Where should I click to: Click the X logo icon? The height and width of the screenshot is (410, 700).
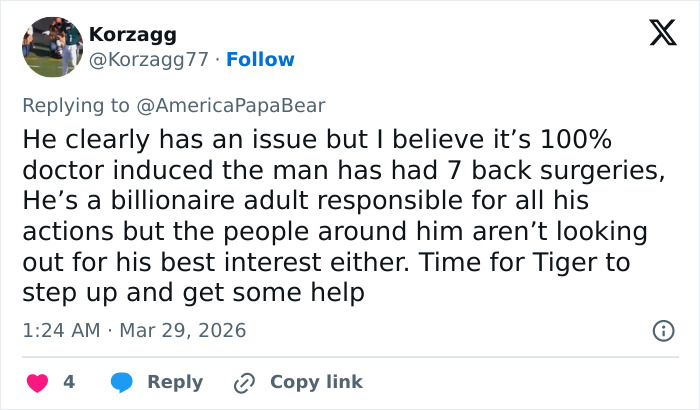pos(656,34)
